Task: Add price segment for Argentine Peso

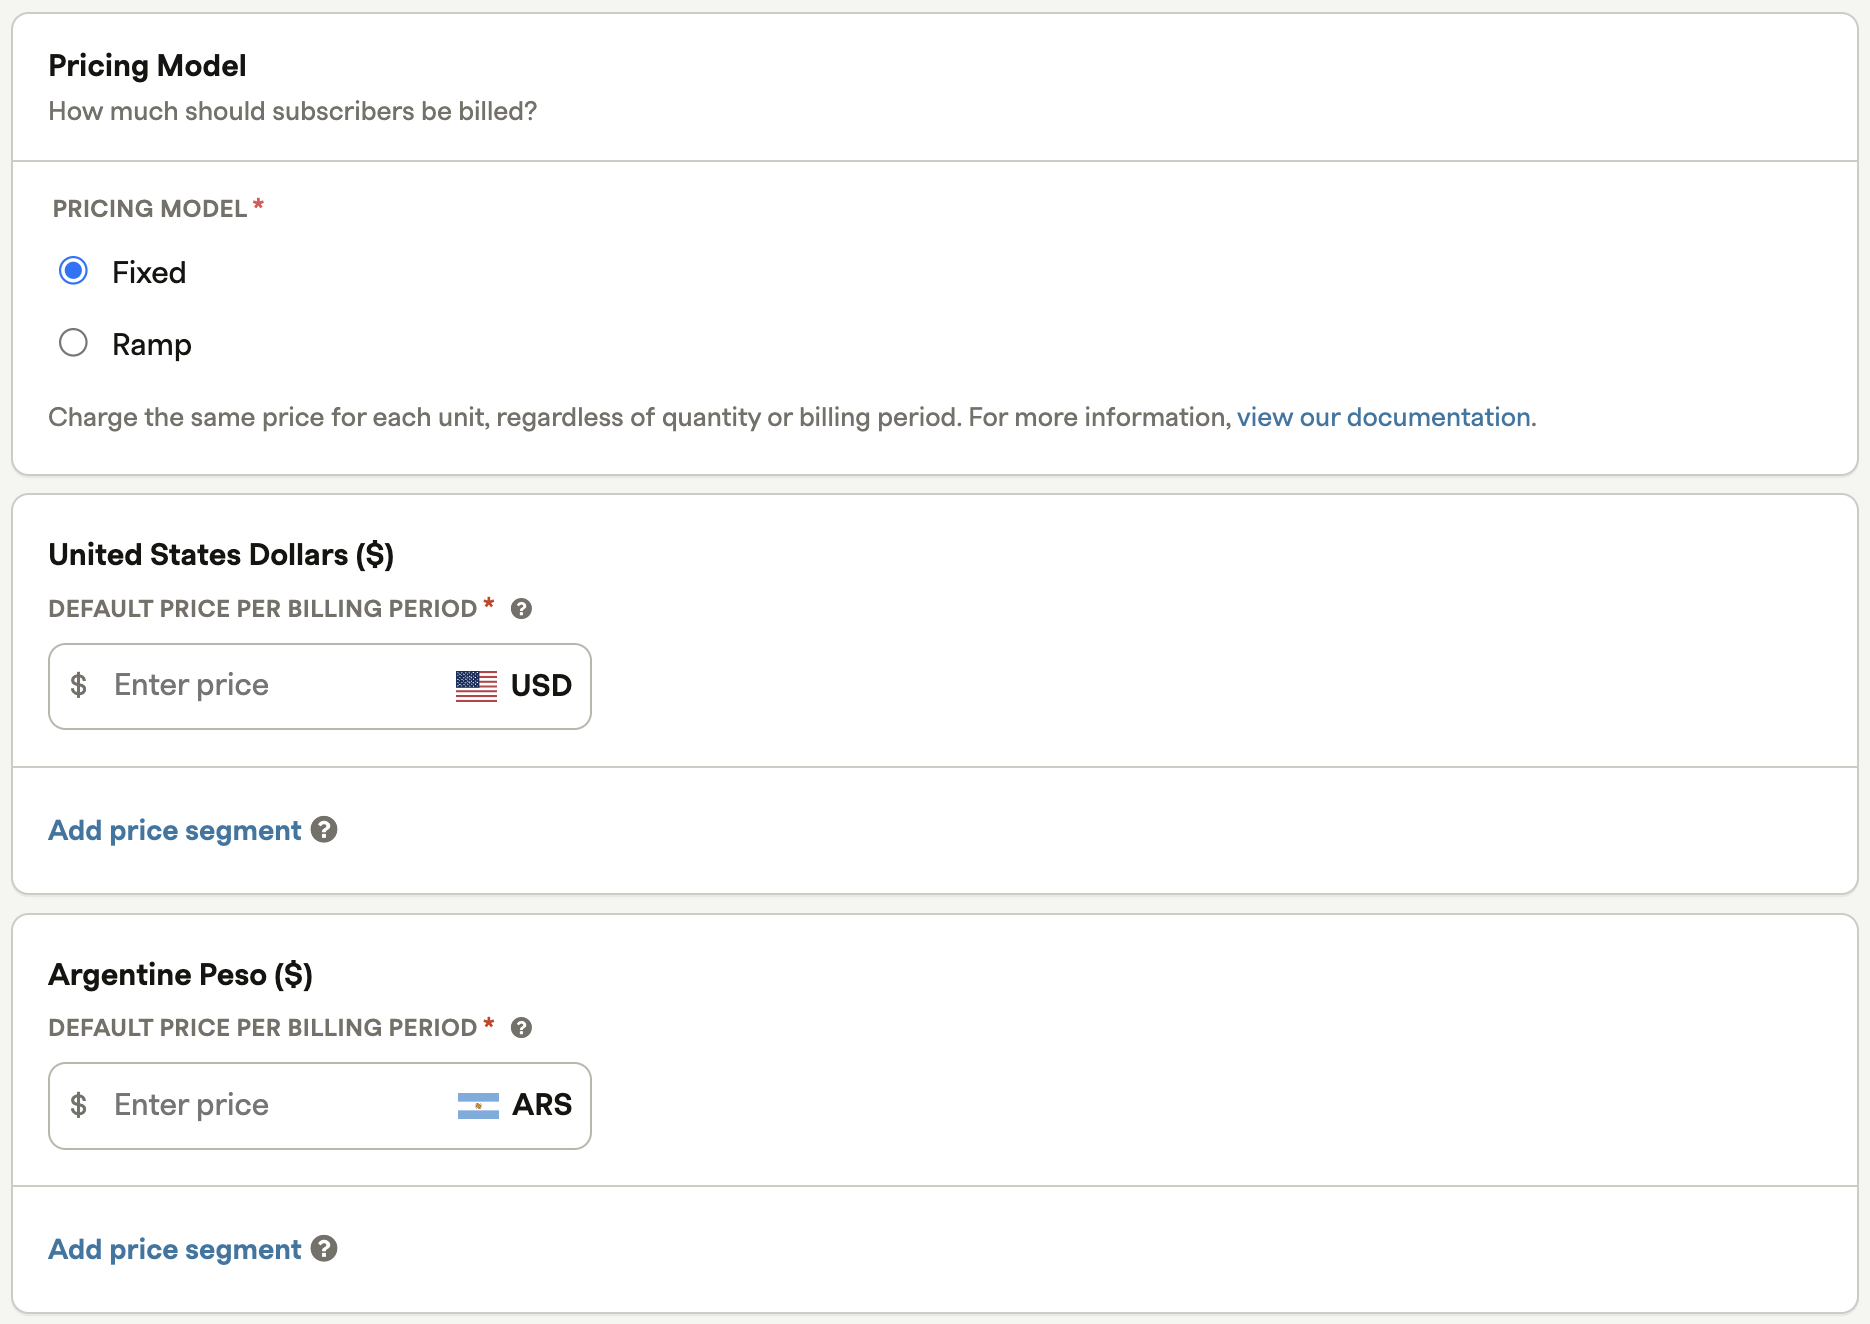Action: [175, 1250]
